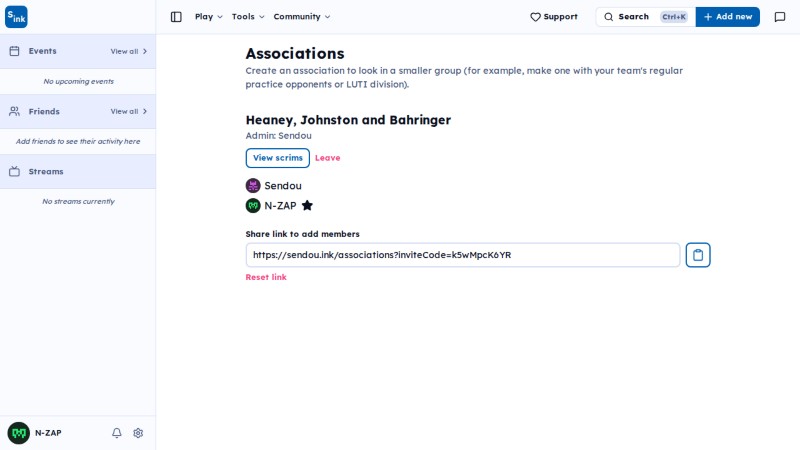Open N-ZAP profile avatar in sidebar footer

click(19, 433)
